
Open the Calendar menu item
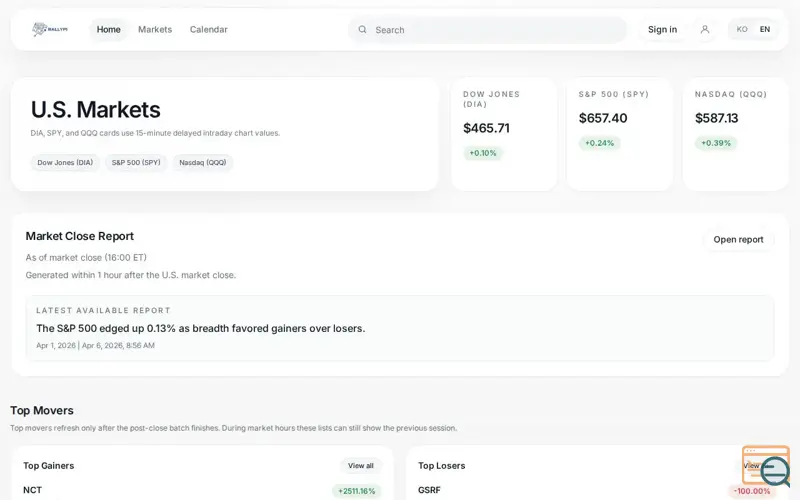209,30
